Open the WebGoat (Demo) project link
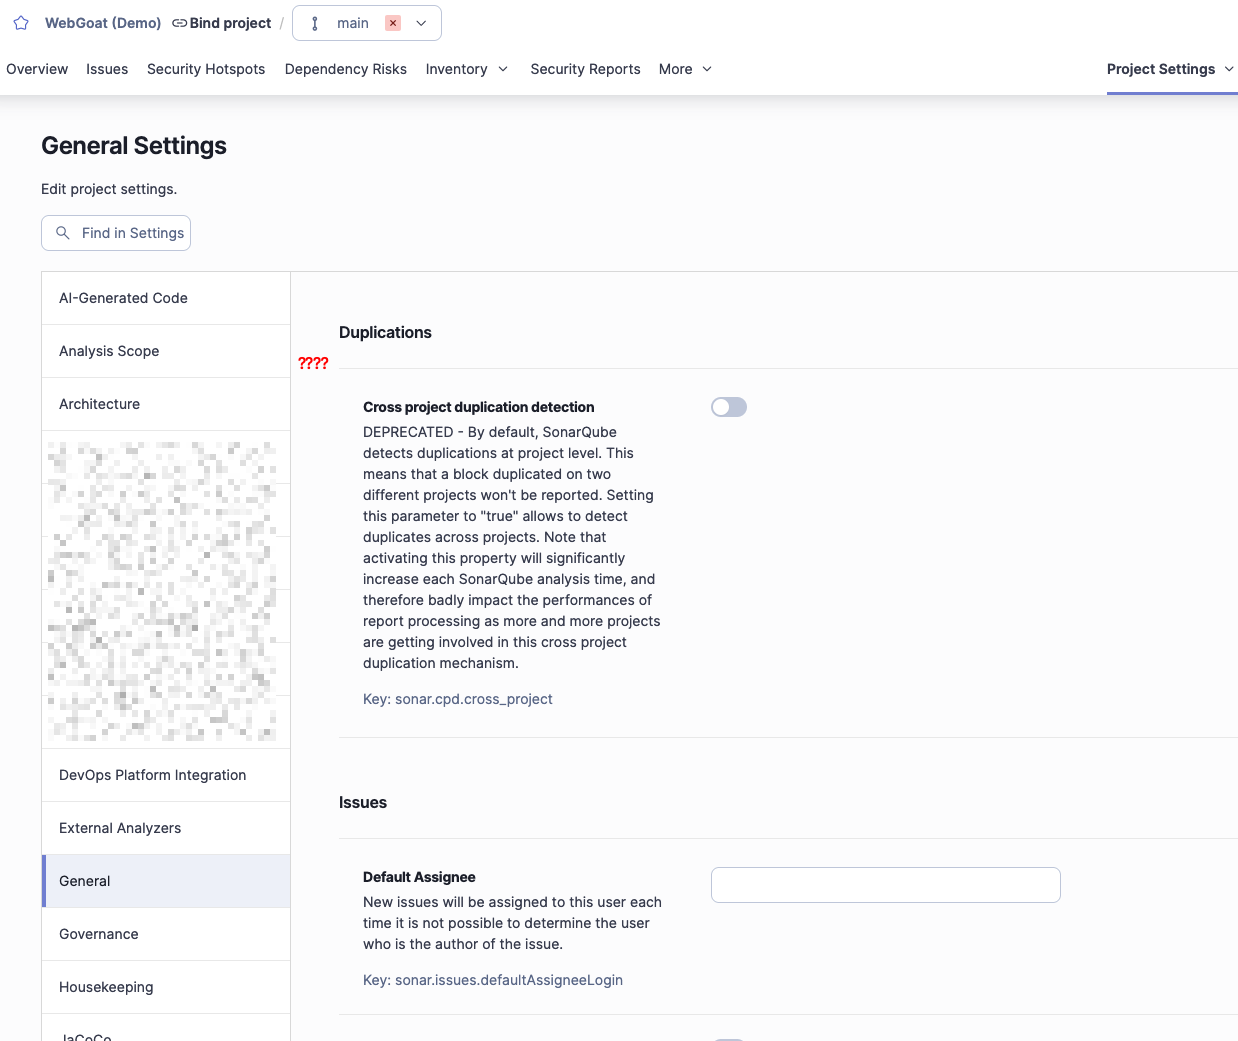 (x=103, y=23)
